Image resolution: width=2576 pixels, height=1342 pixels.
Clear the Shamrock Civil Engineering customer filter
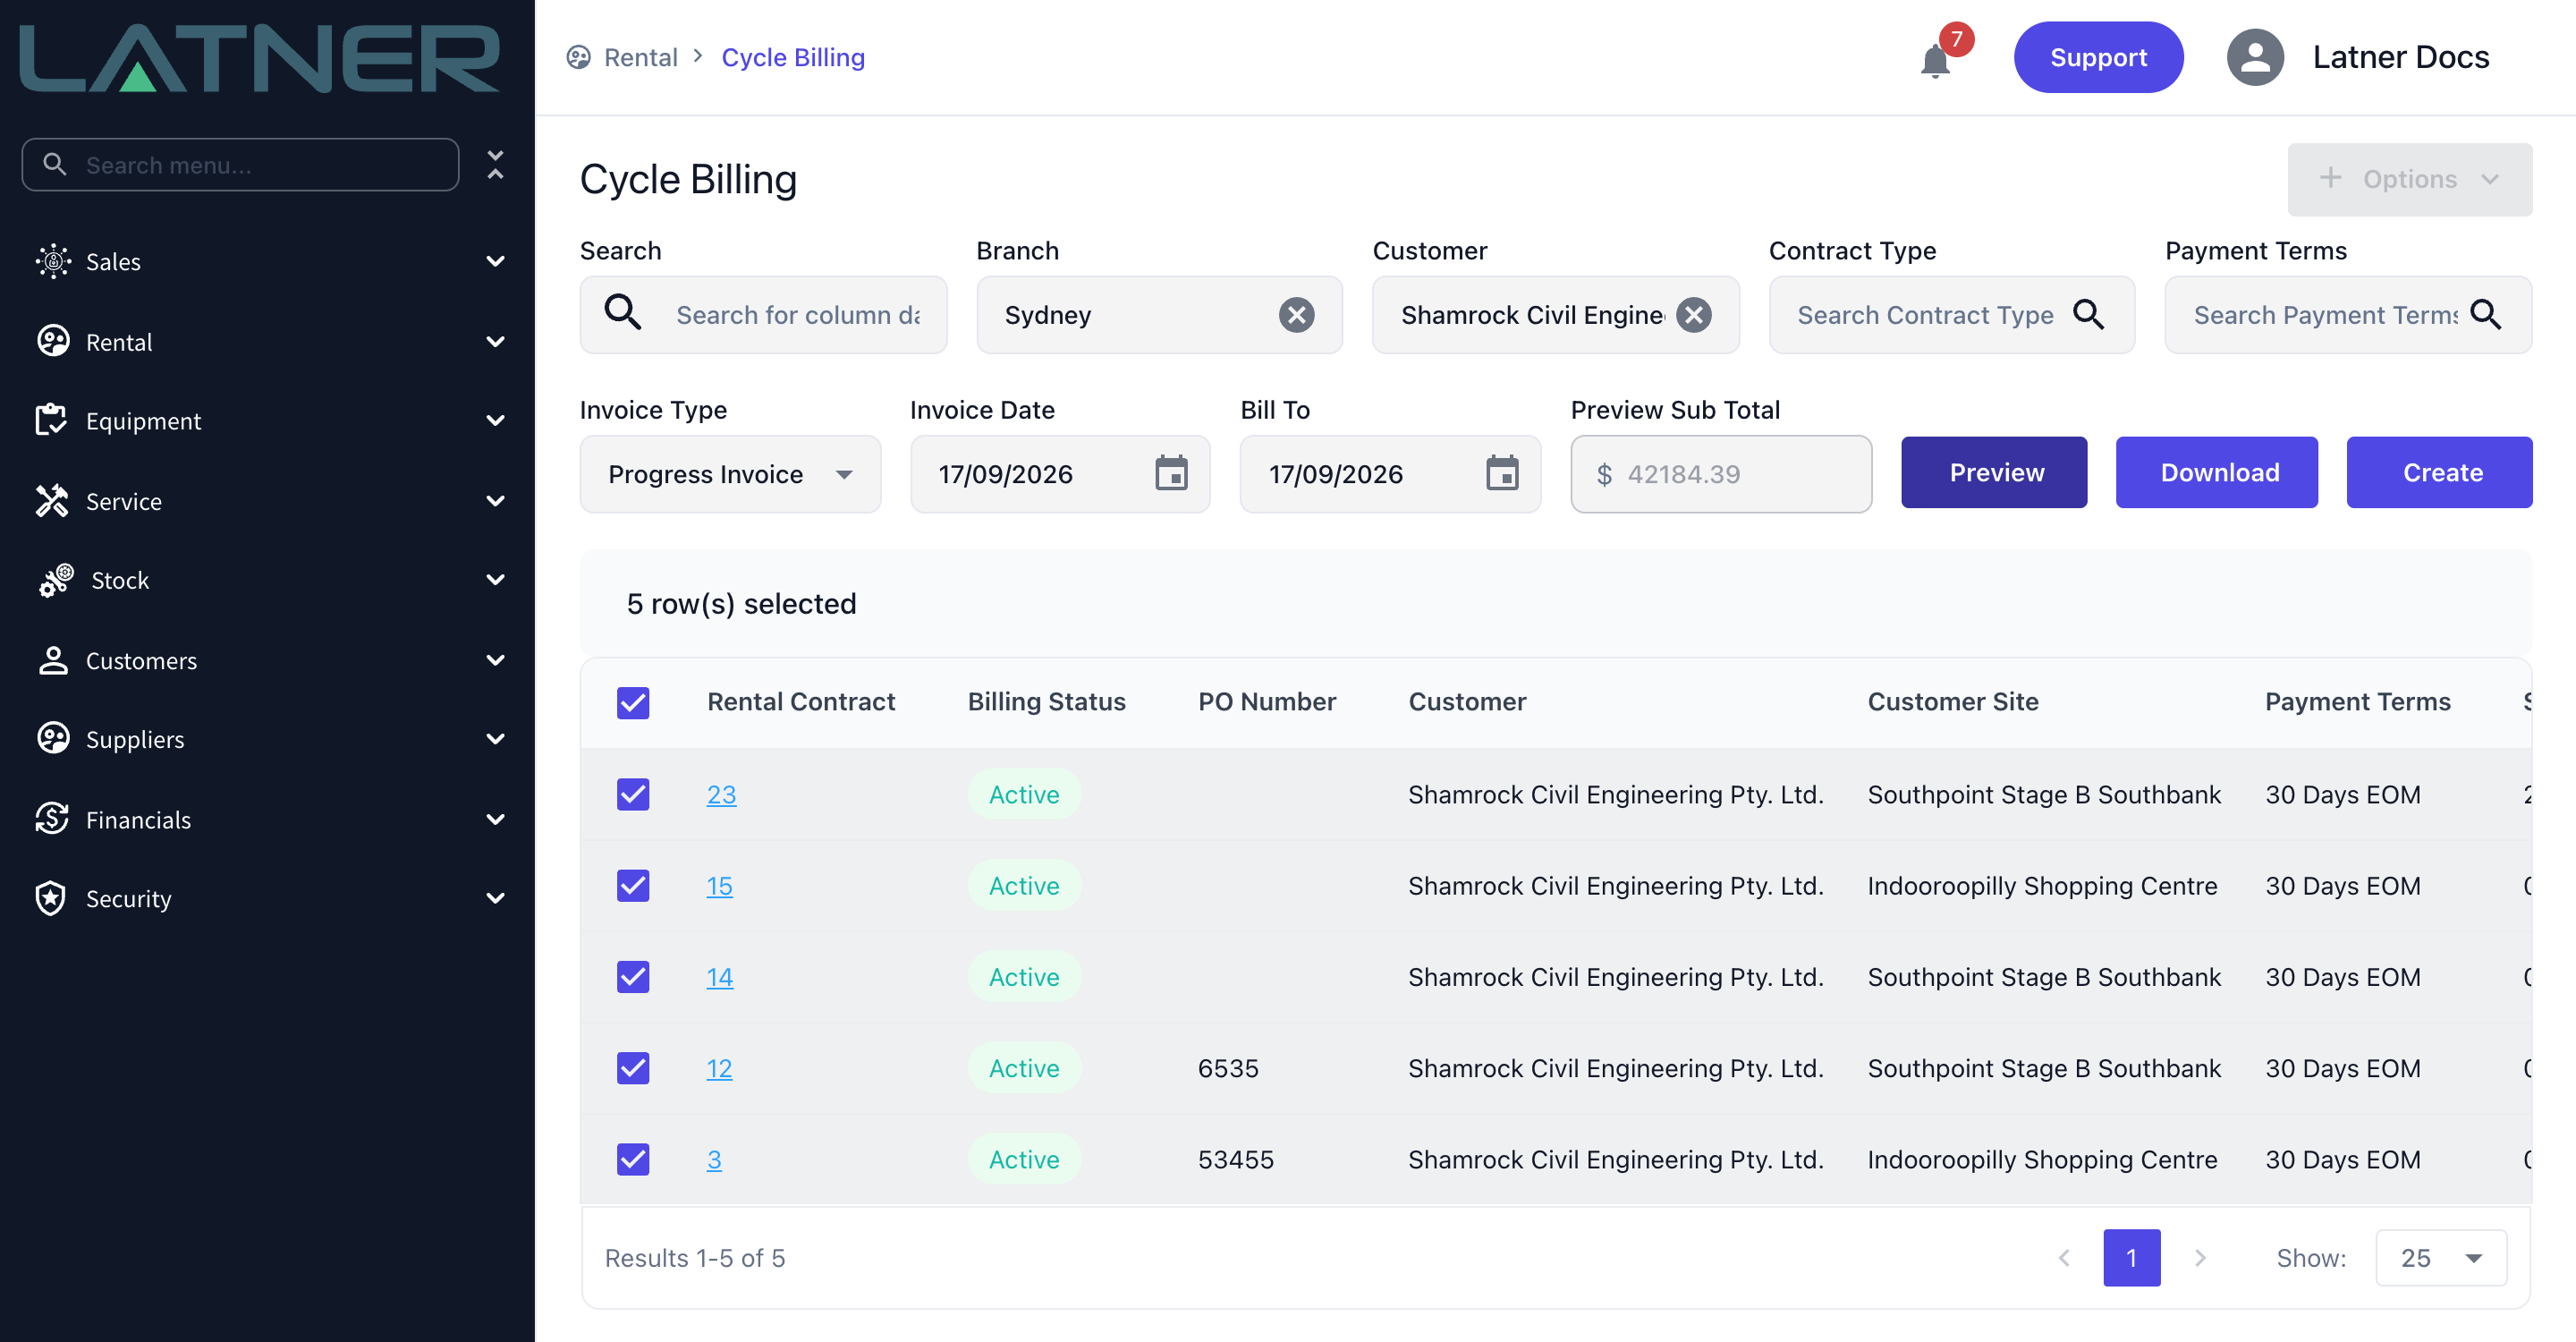tap(1693, 315)
